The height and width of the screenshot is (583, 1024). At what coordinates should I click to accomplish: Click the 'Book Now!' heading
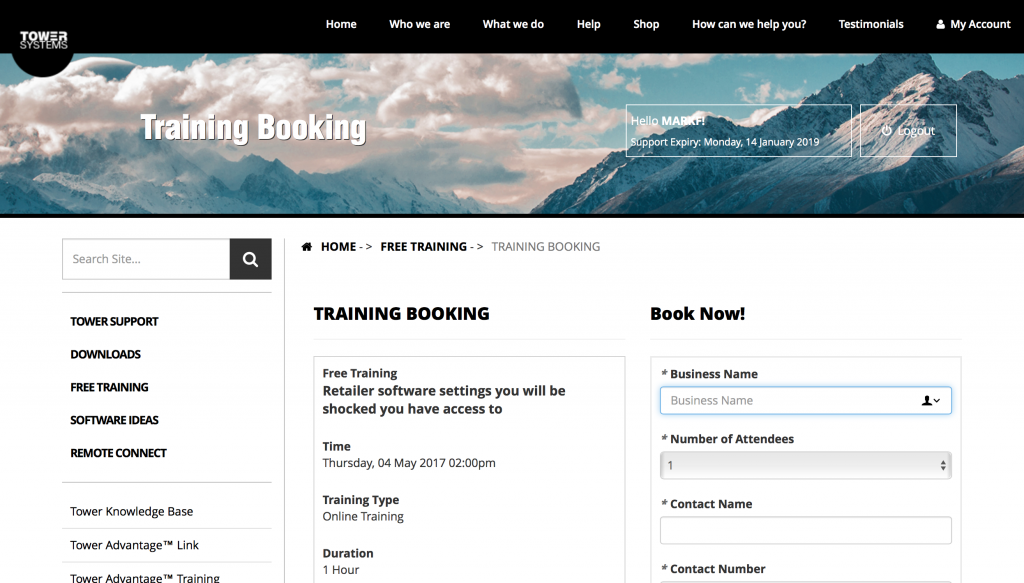(697, 313)
